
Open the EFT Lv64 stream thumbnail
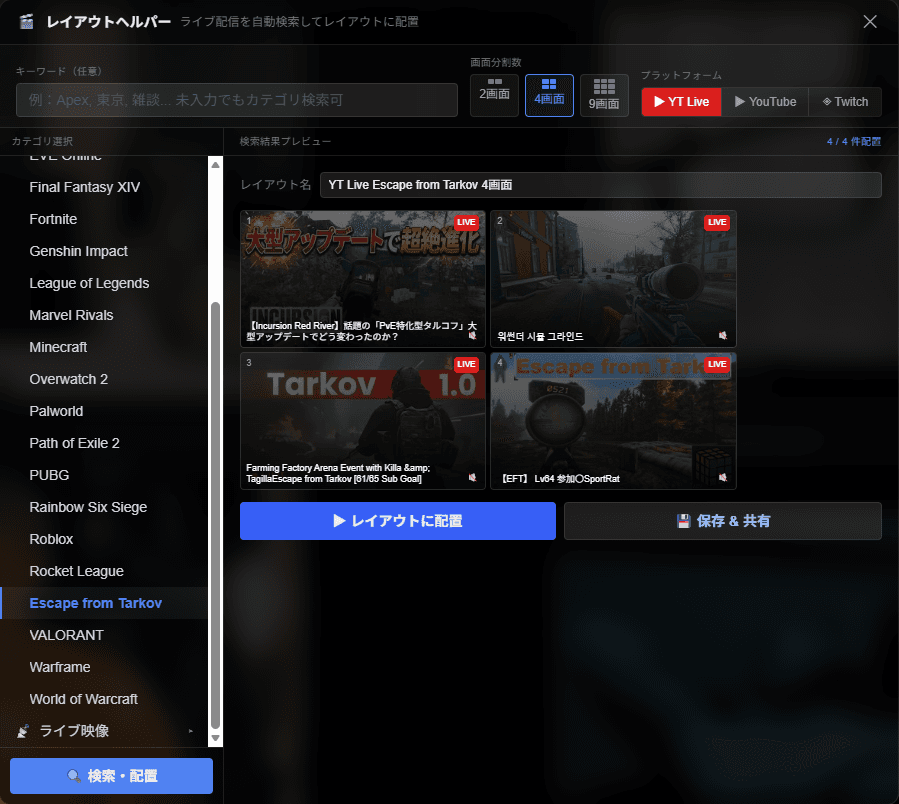coord(613,421)
